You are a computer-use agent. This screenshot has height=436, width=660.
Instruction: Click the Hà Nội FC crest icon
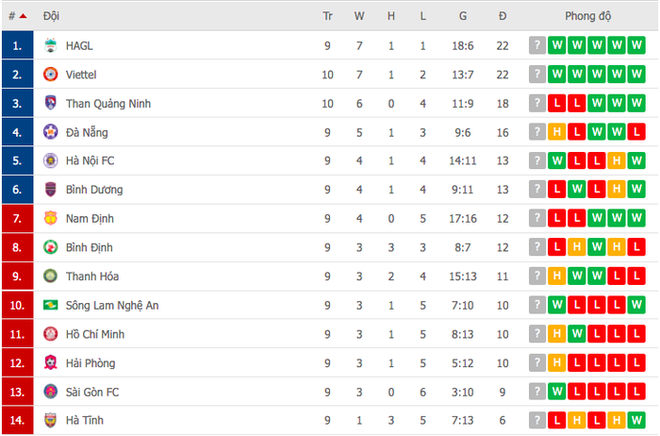coord(51,161)
